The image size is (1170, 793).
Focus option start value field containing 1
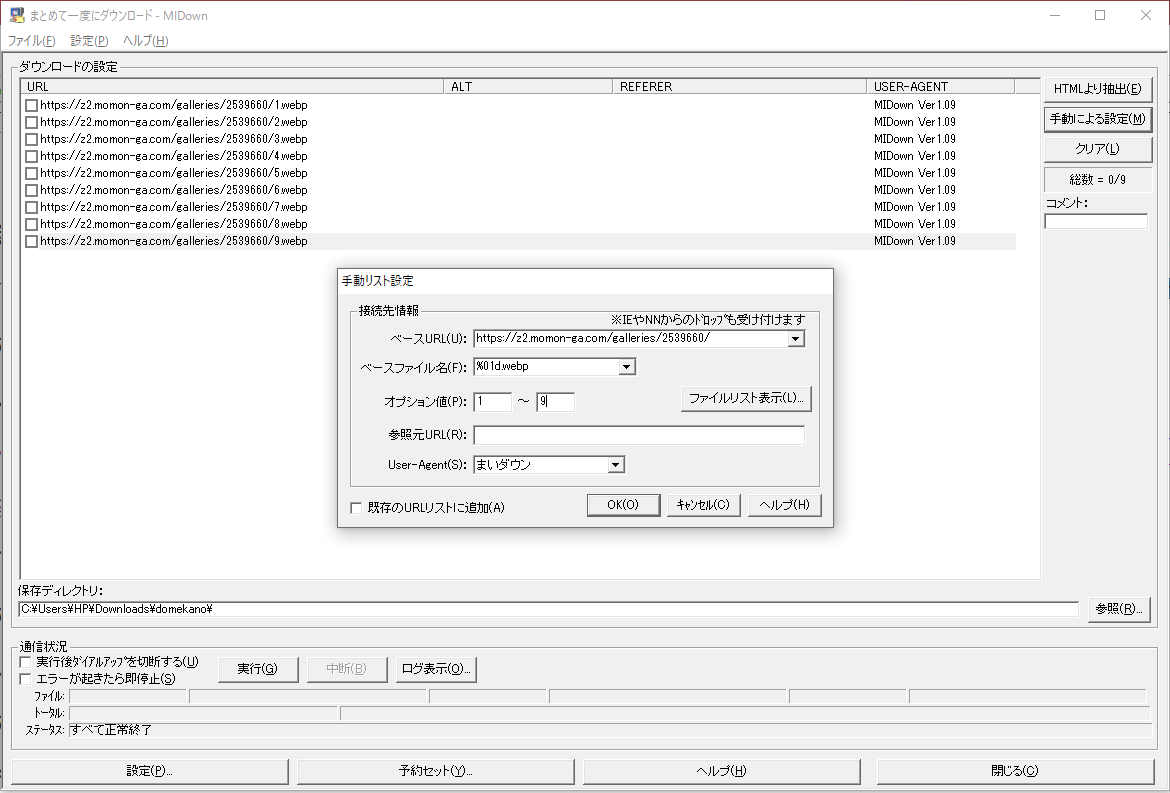492,402
